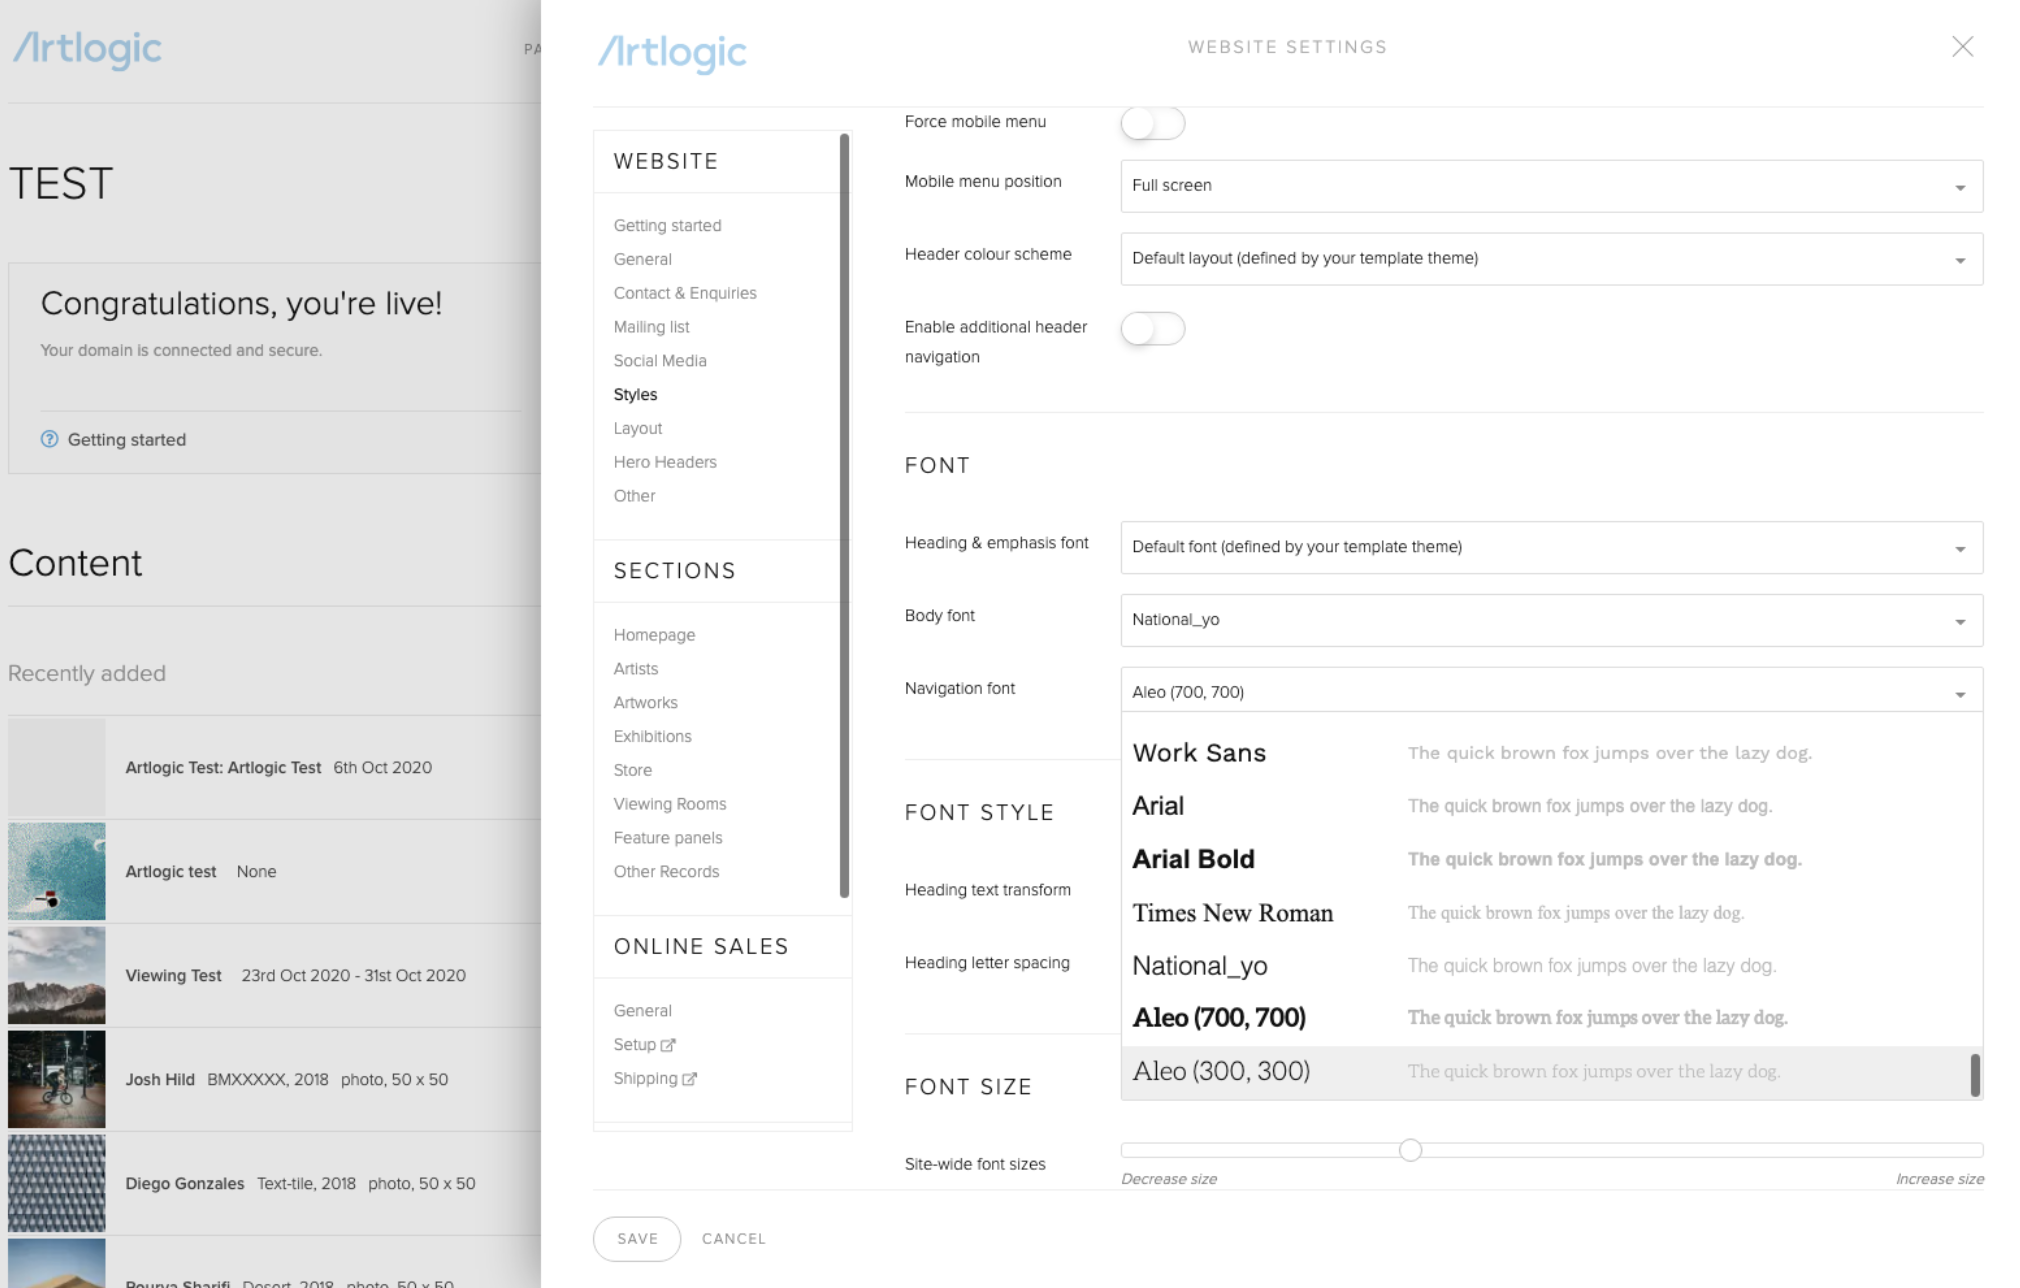Image resolution: width=2020 pixels, height=1288 pixels.
Task: Open Diego Gonzales Text-tile thumbnail
Action: [x=56, y=1183]
